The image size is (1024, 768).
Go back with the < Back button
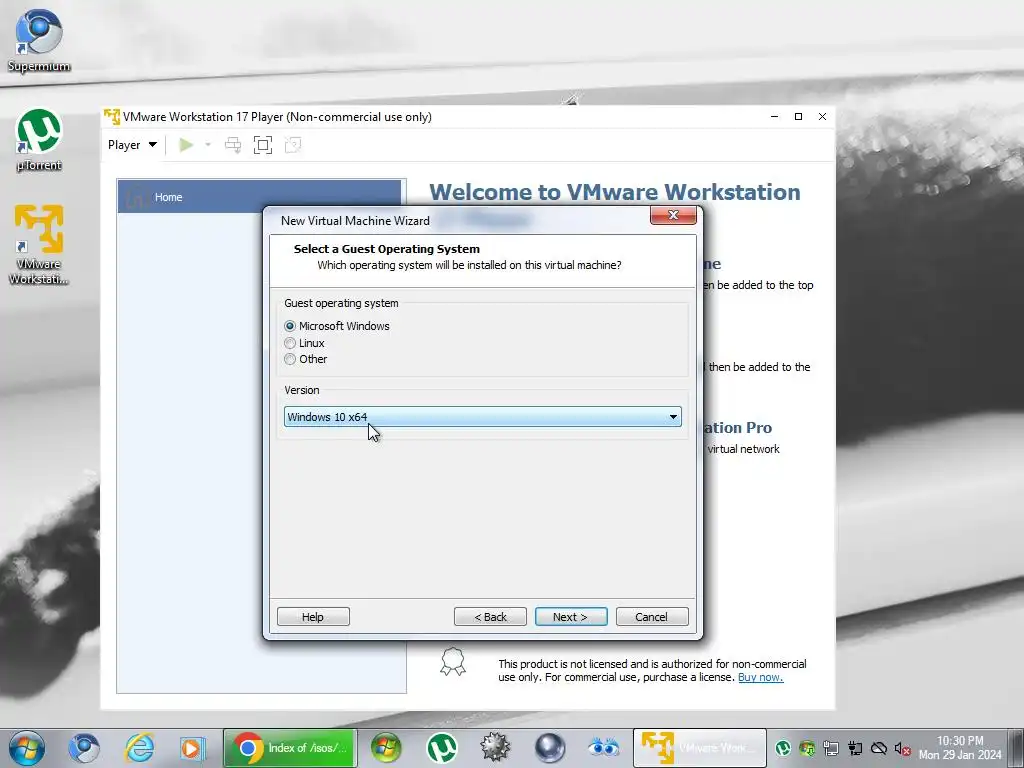pos(490,616)
